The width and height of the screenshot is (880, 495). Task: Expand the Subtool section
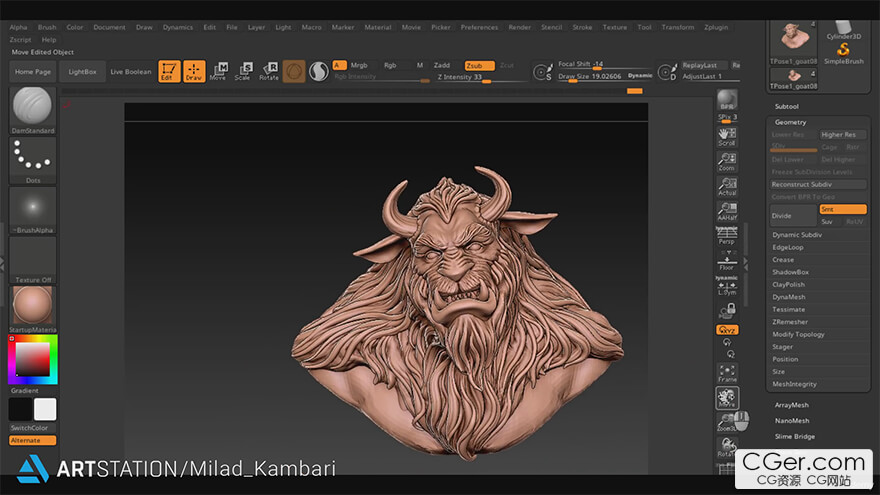tap(786, 107)
